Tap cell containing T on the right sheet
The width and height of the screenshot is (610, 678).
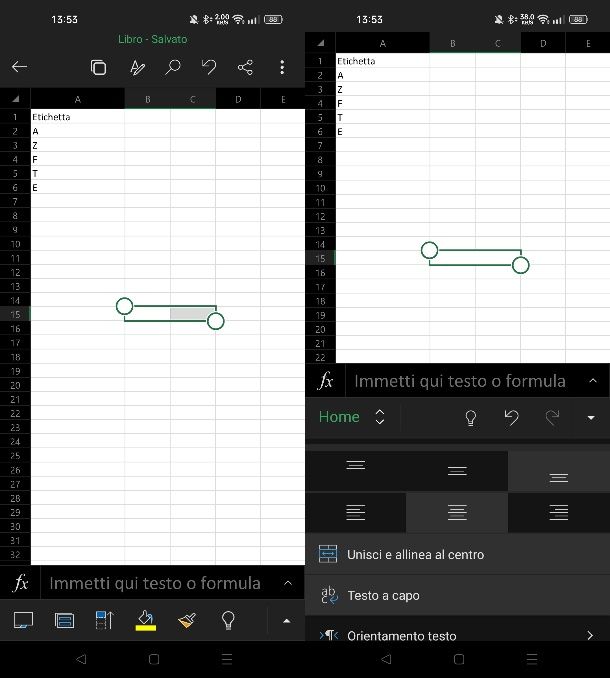click(383, 117)
